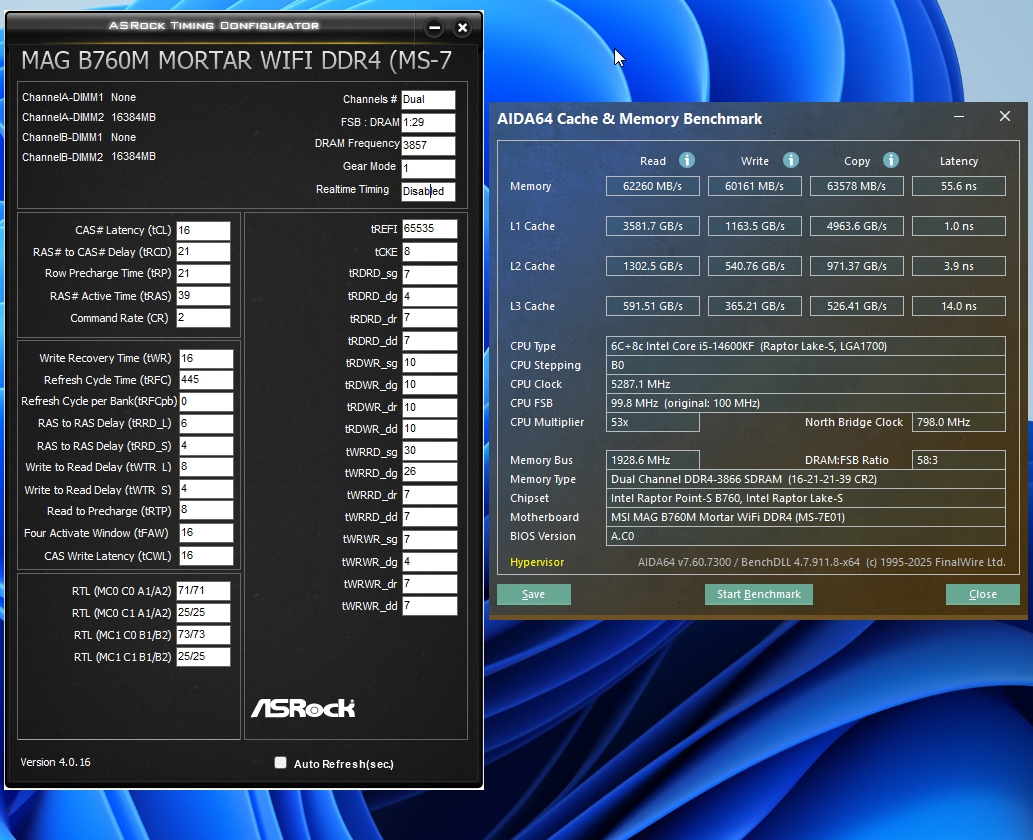Click the Write info icon in AIDA64
This screenshot has width=1033, height=840.
point(791,160)
